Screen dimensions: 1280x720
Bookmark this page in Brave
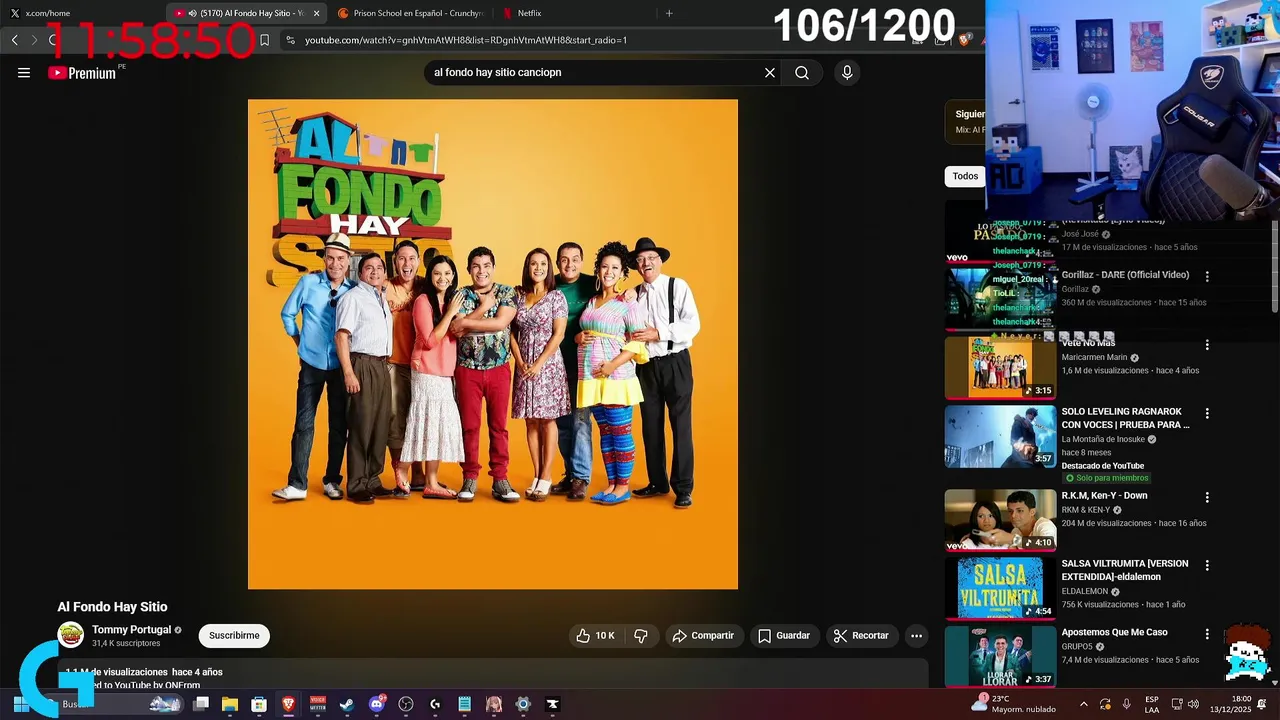(x=264, y=40)
